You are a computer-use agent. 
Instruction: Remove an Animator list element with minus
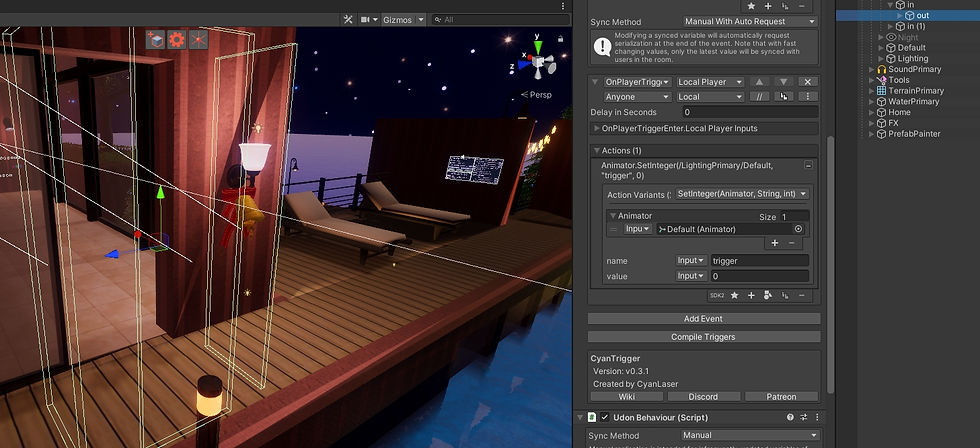tap(791, 243)
